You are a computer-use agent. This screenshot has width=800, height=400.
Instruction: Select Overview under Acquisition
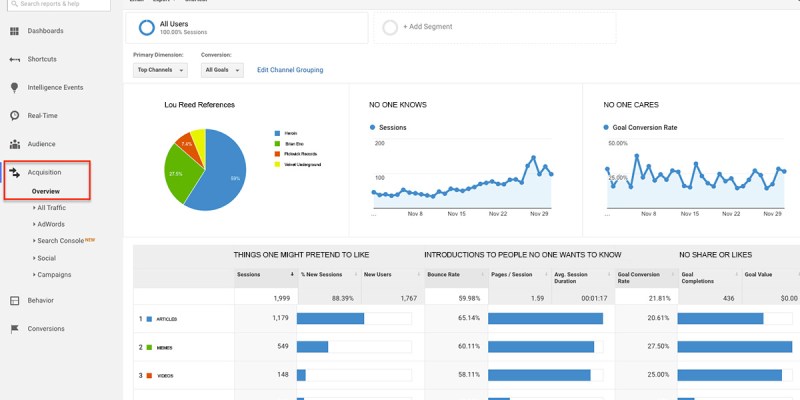pyautogui.click(x=46, y=190)
